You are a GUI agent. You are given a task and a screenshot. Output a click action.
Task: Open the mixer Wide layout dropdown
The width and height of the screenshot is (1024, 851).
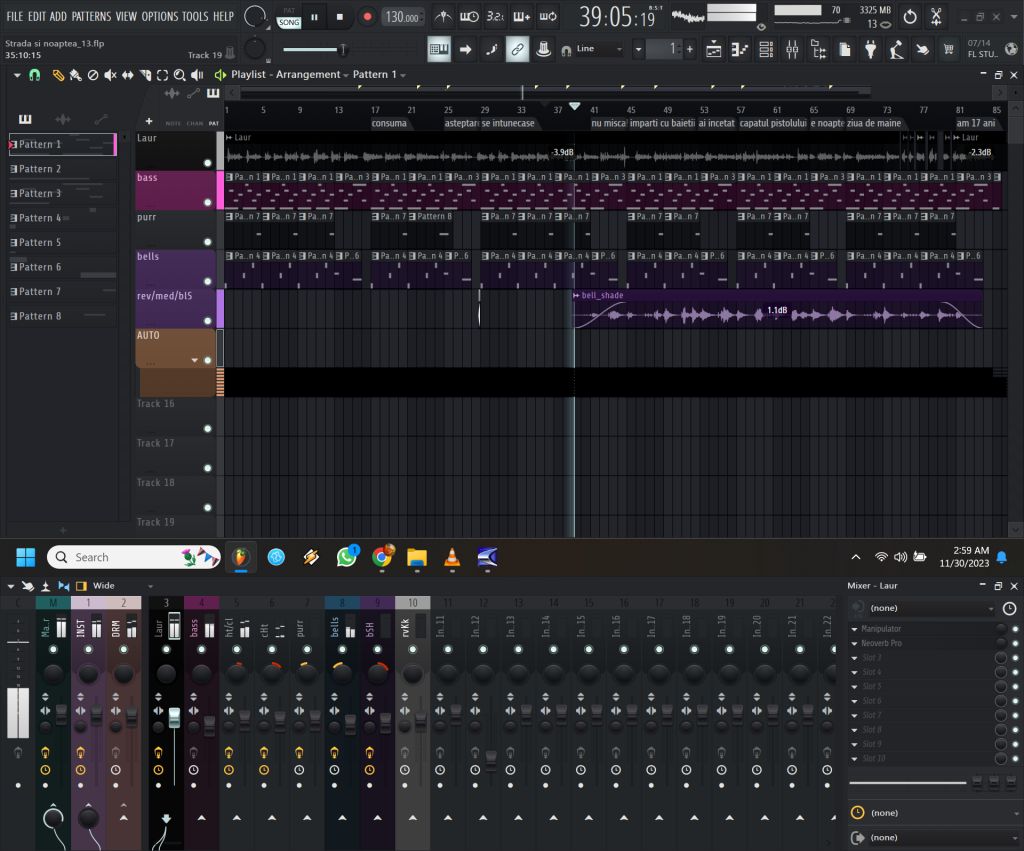(x=118, y=586)
